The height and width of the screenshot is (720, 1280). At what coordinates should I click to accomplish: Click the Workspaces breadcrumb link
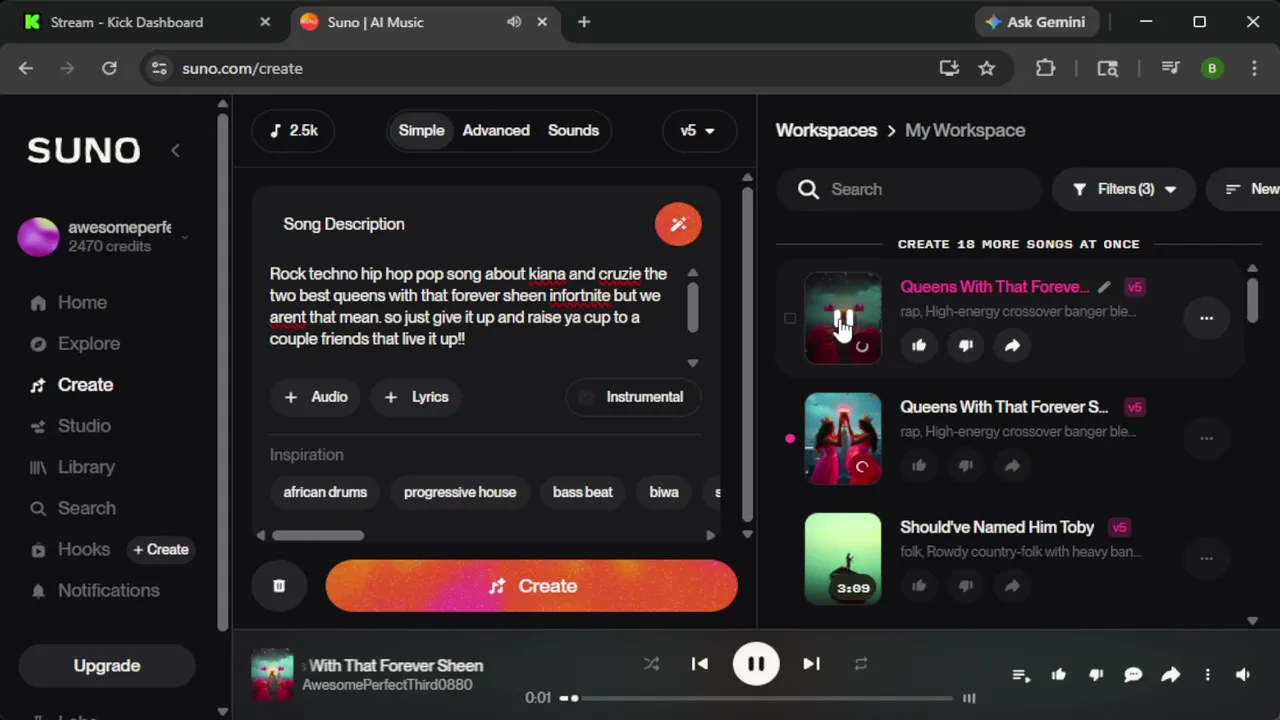pos(826,130)
